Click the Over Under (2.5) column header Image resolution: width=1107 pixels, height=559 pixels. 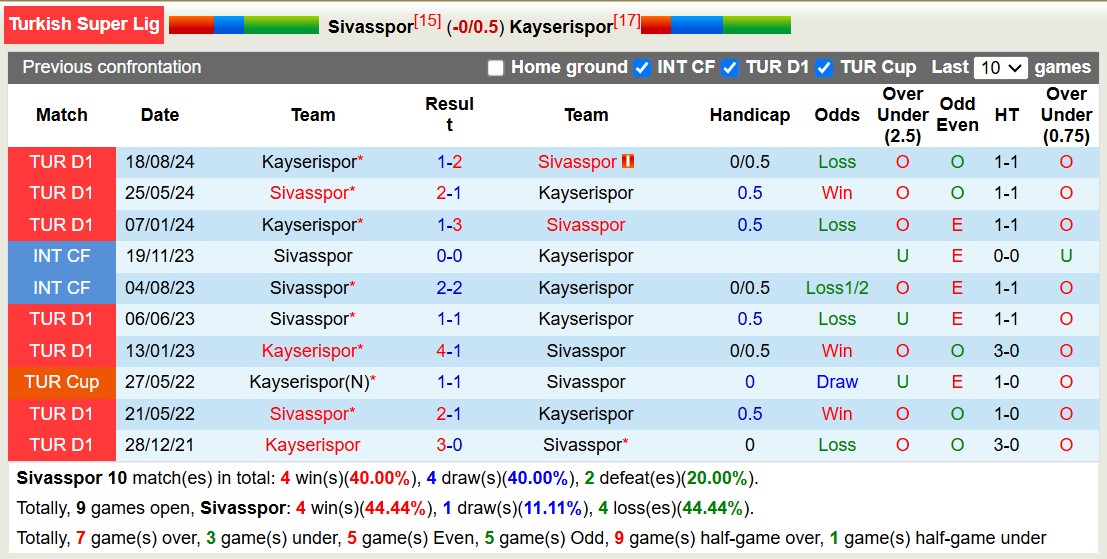[x=902, y=115]
